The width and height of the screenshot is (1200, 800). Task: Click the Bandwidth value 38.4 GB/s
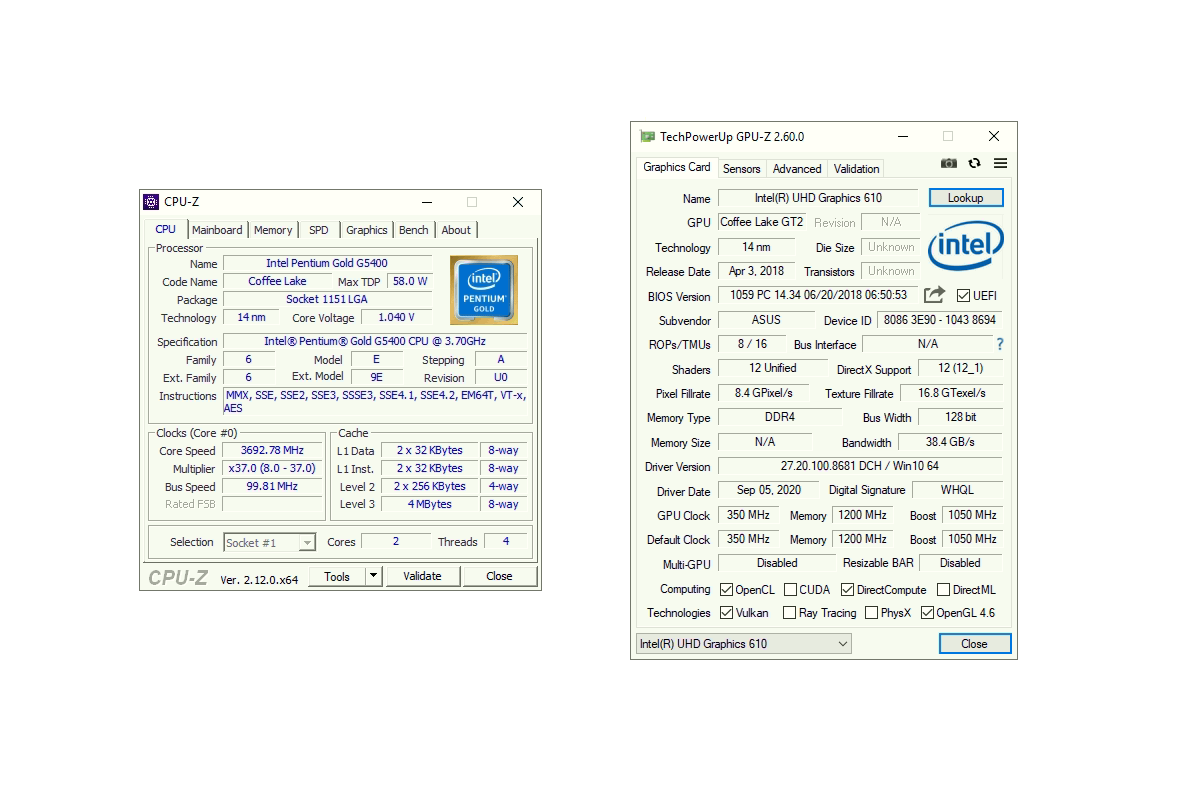(950, 441)
